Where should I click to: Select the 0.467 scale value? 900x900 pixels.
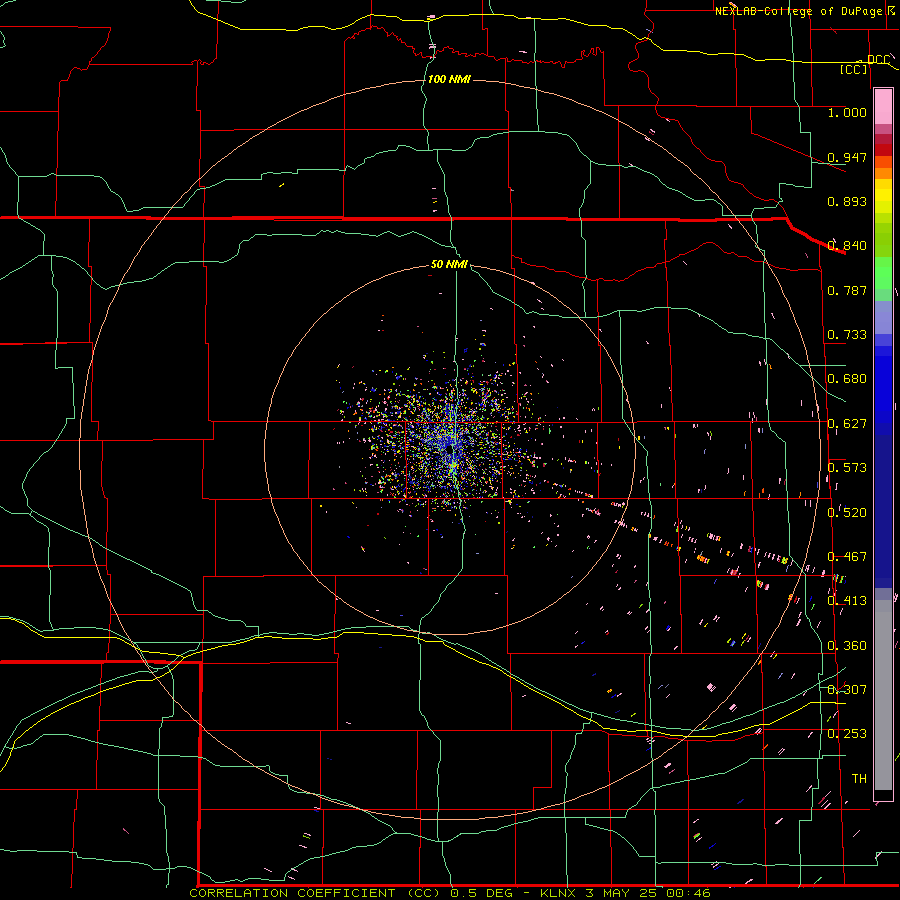click(x=847, y=557)
